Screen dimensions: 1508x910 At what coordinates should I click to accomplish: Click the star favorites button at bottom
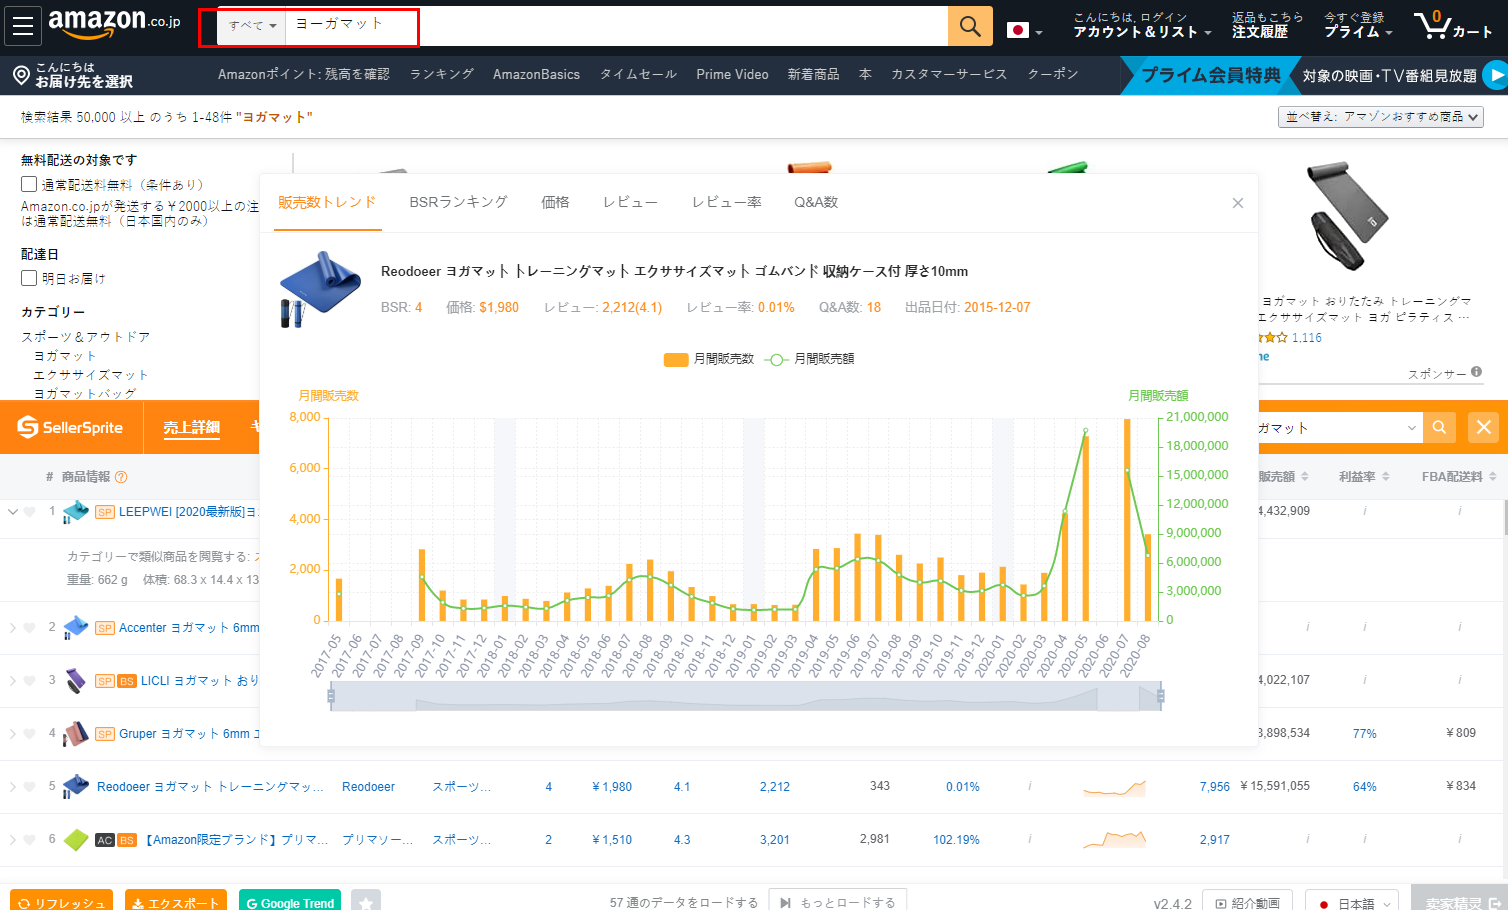pos(366,902)
